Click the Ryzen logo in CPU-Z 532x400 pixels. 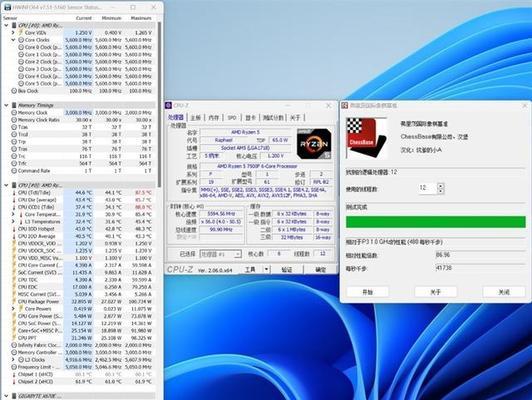point(314,144)
